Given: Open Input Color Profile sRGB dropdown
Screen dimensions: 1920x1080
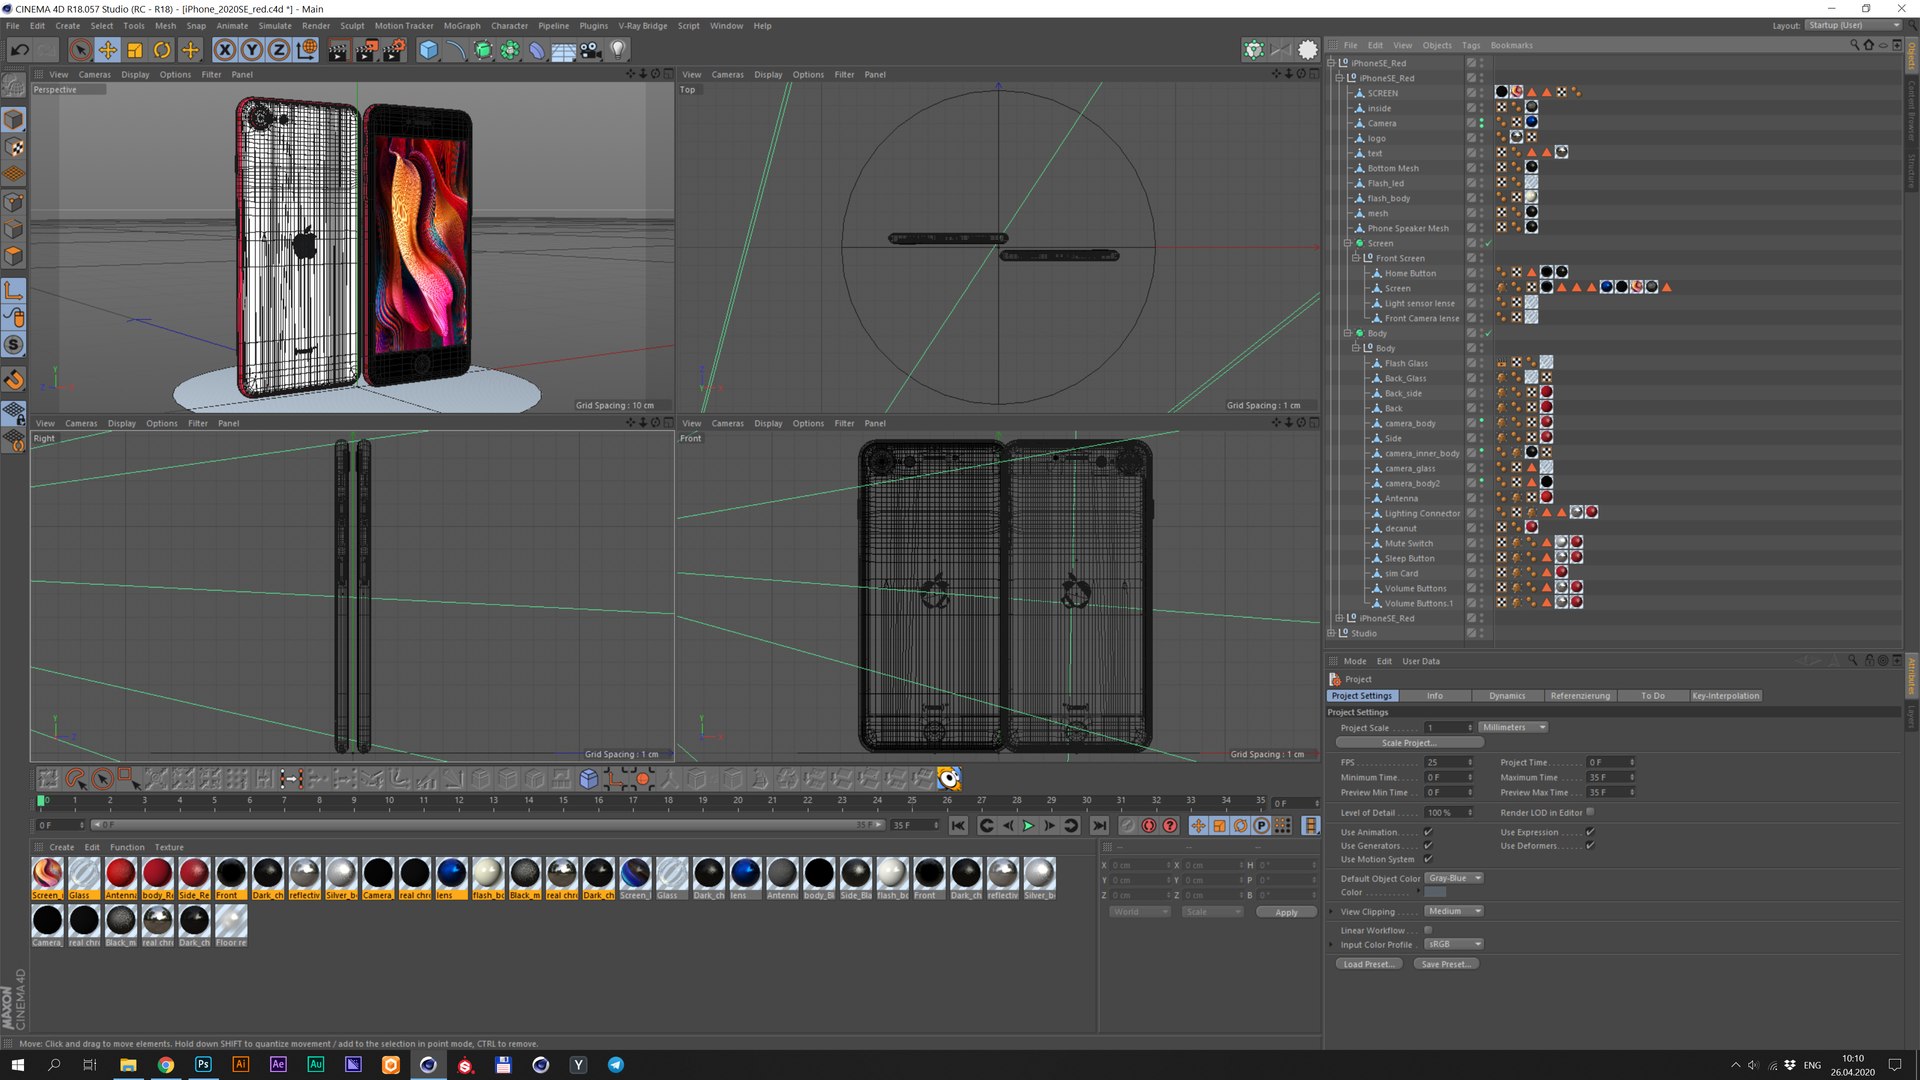Looking at the screenshot, I should click(1454, 945).
